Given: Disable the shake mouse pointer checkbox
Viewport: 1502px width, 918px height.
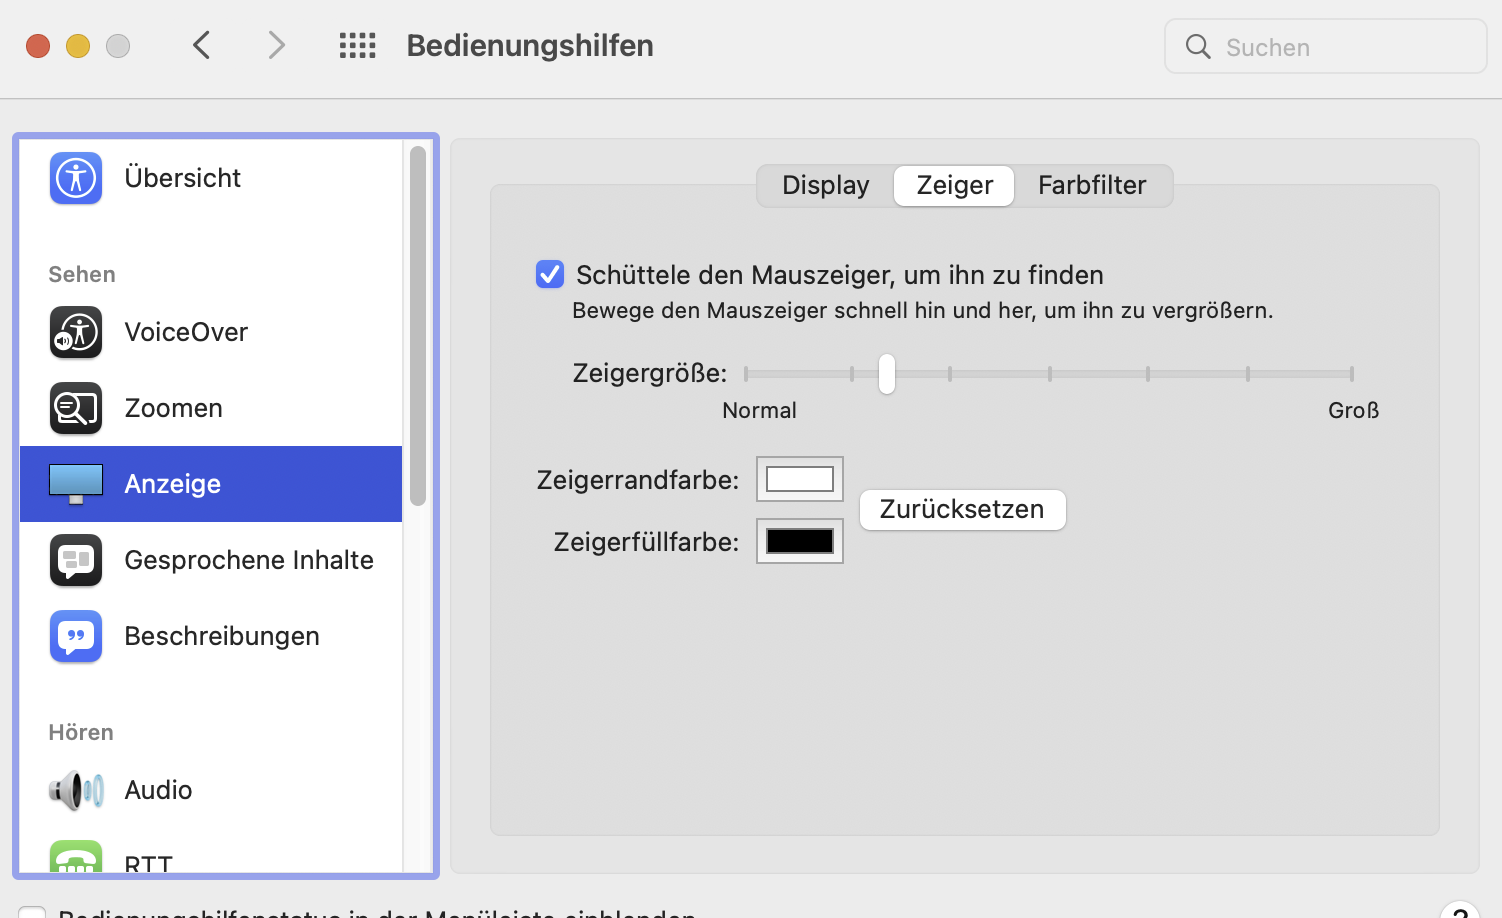Looking at the screenshot, I should pyautogui.click(x=550, y=275).
